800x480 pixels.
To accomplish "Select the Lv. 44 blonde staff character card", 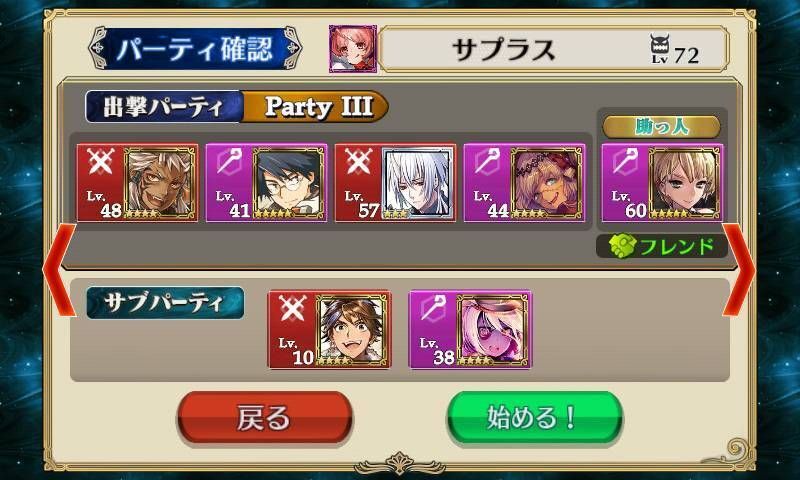I will coord(524,183).
